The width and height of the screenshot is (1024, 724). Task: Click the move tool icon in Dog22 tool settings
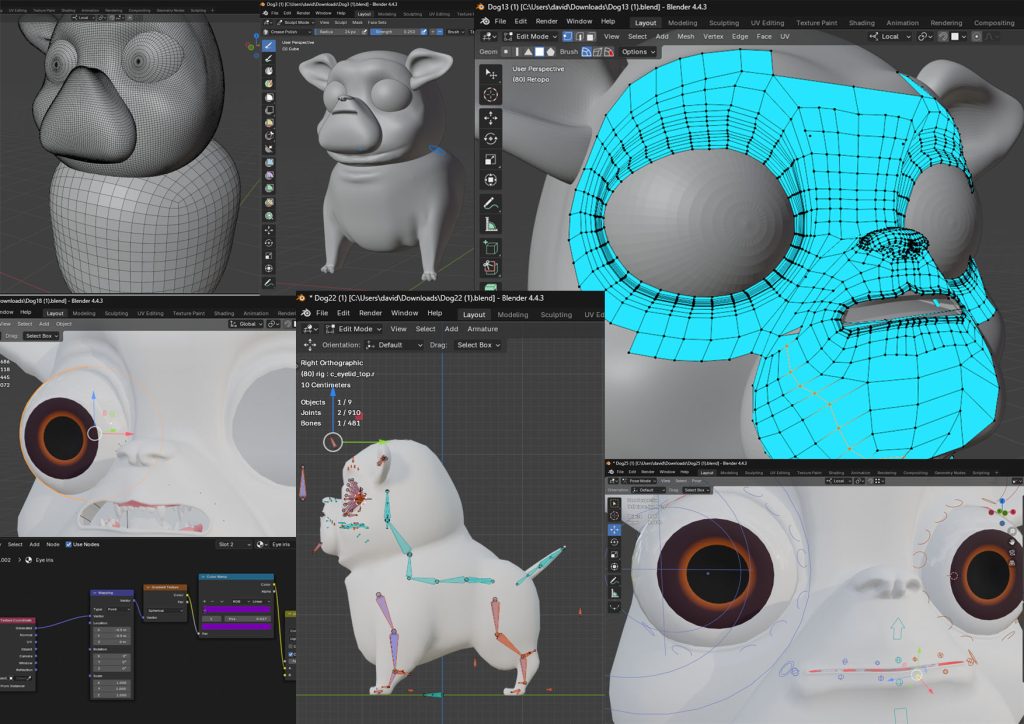(x=308, y=345)
